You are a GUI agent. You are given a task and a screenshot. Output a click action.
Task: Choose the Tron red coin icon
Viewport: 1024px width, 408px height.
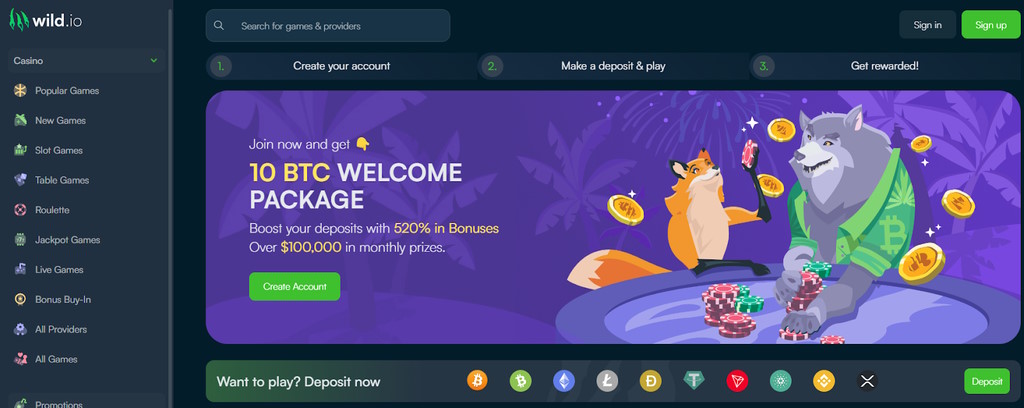coord(737,381)
